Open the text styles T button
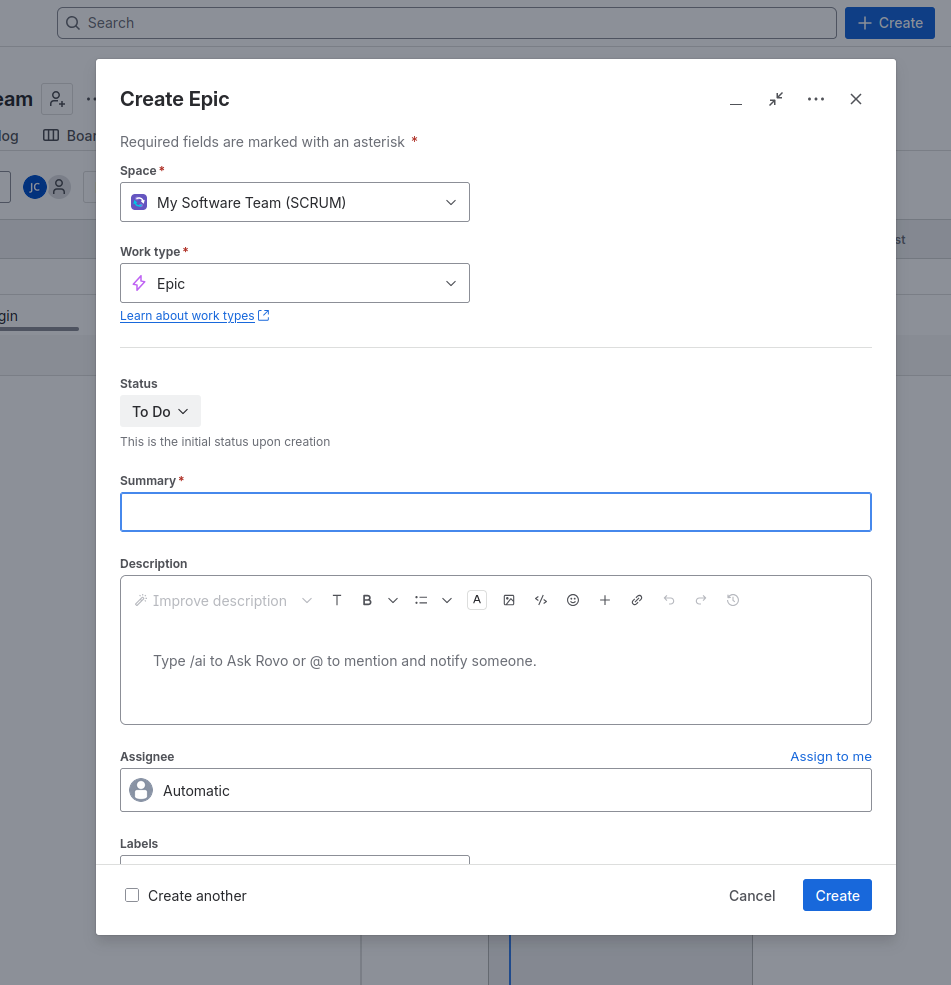Image resolution: width=951 pixels, height=985 pixels. click(337, 601)
